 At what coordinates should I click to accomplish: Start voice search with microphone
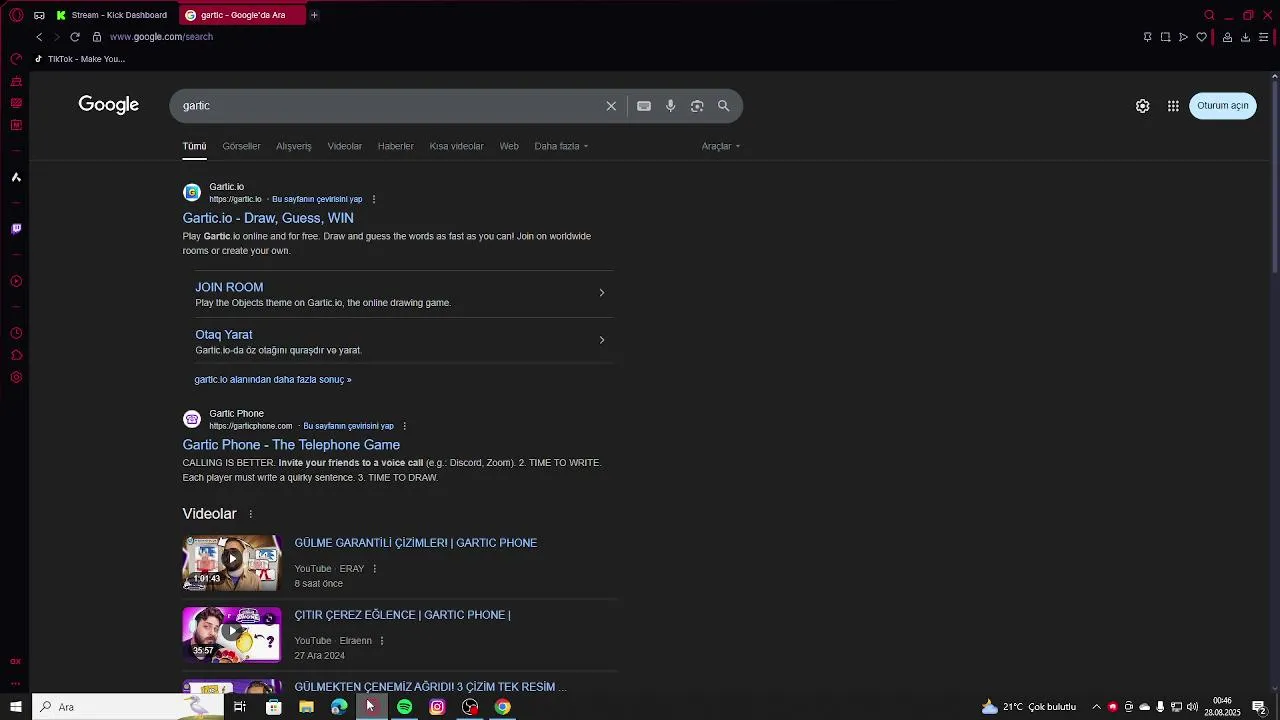(670, 106)
